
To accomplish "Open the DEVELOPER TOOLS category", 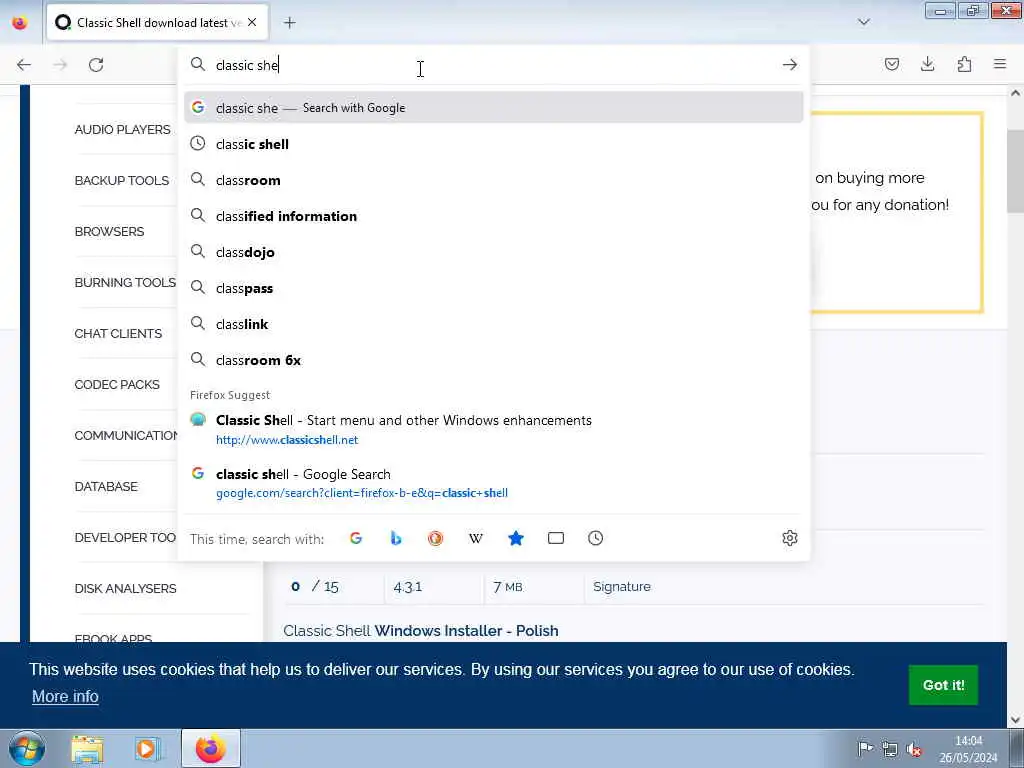I will pos(125,537).
